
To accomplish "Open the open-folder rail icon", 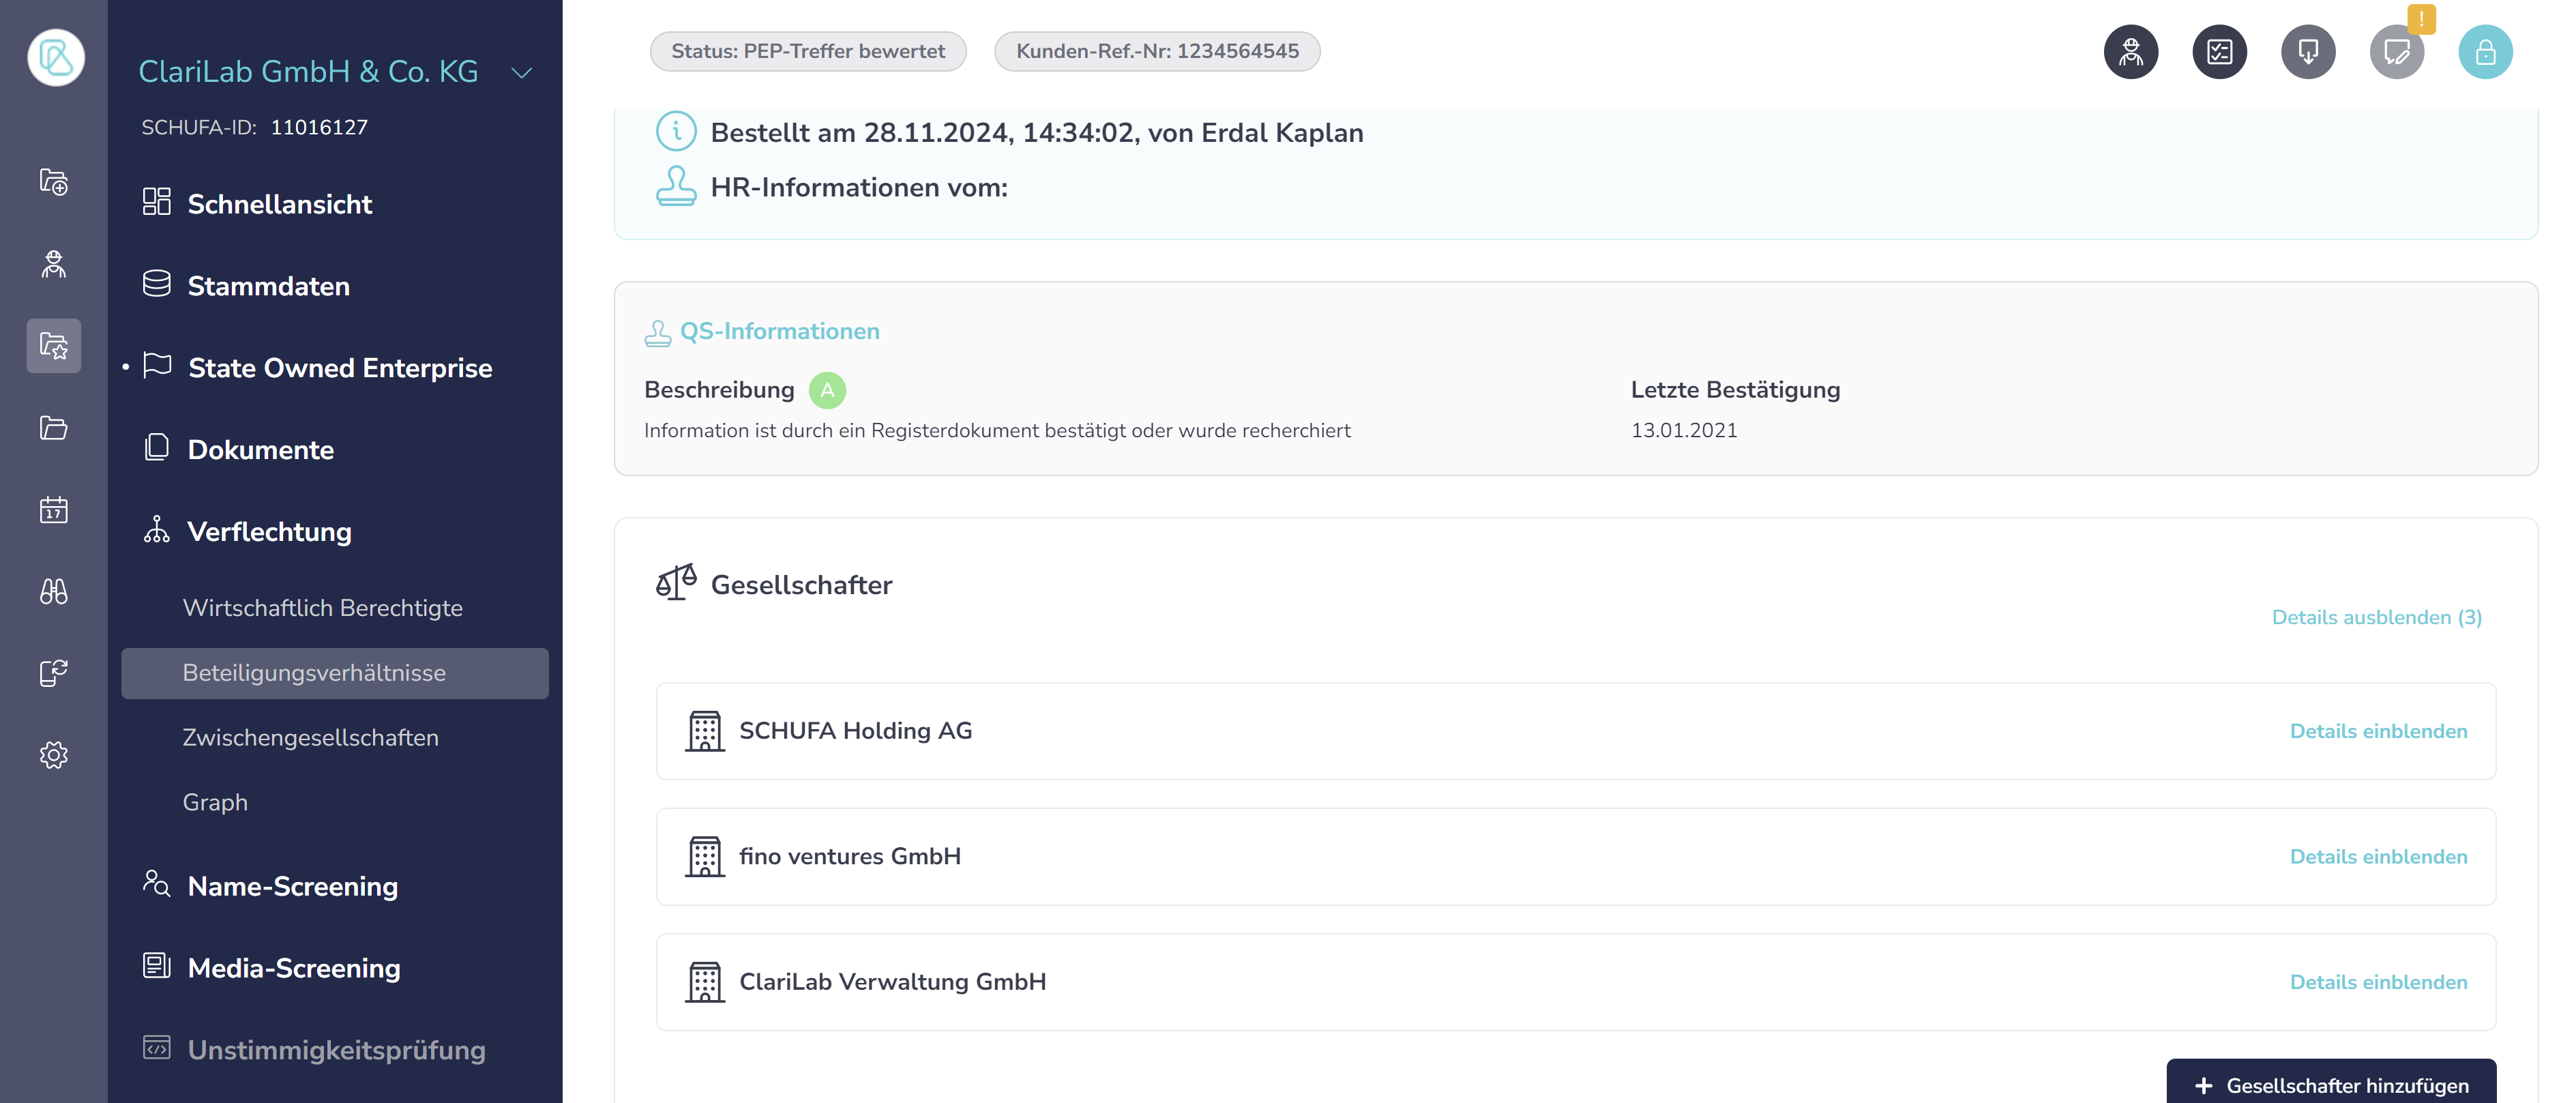I will [x=54, y=428].
